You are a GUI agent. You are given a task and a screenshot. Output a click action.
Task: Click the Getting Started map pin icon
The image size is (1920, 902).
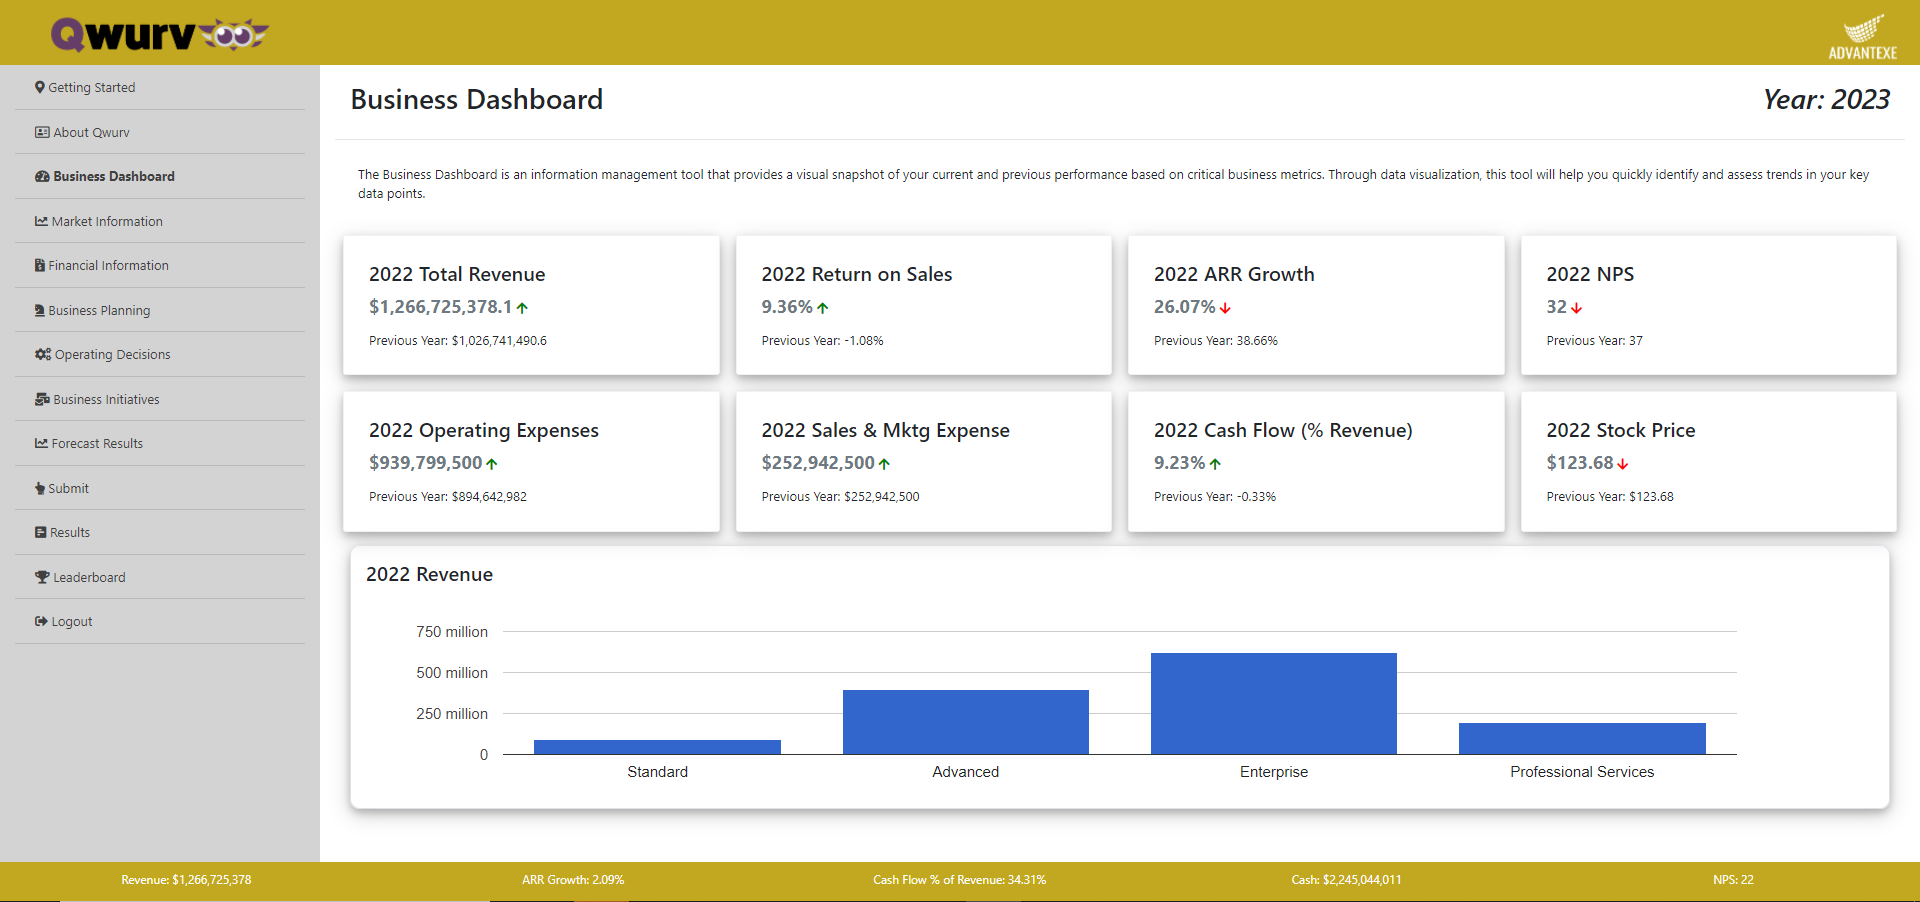(x=40, y=87)
